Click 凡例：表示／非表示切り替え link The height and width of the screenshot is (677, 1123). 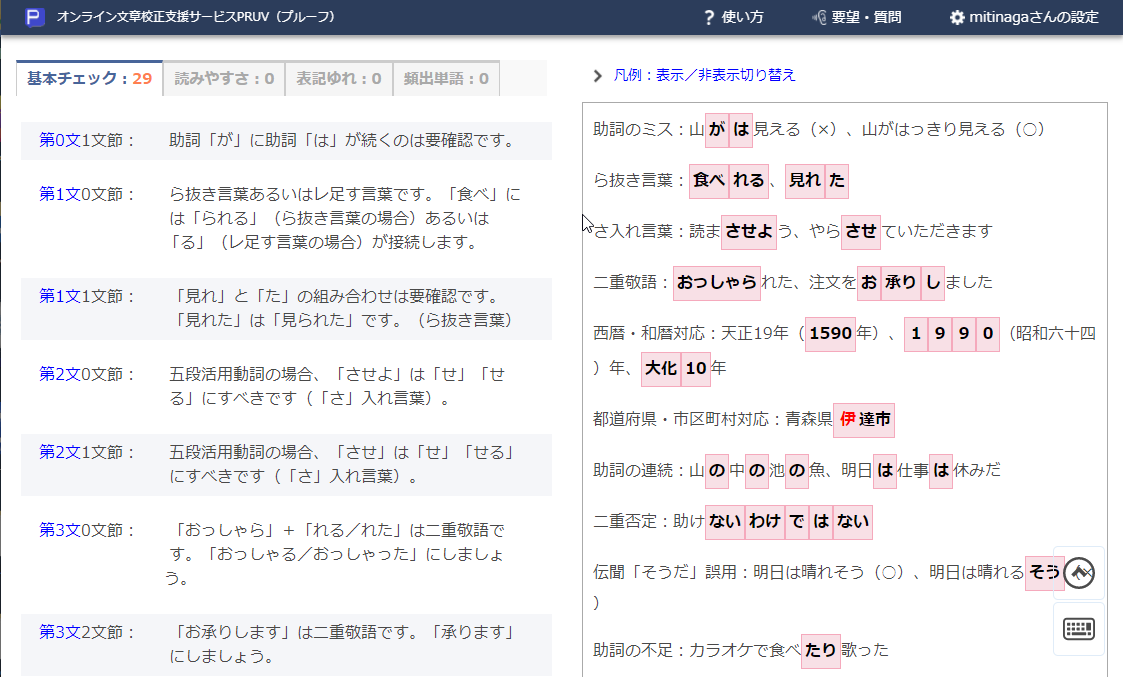704,75
